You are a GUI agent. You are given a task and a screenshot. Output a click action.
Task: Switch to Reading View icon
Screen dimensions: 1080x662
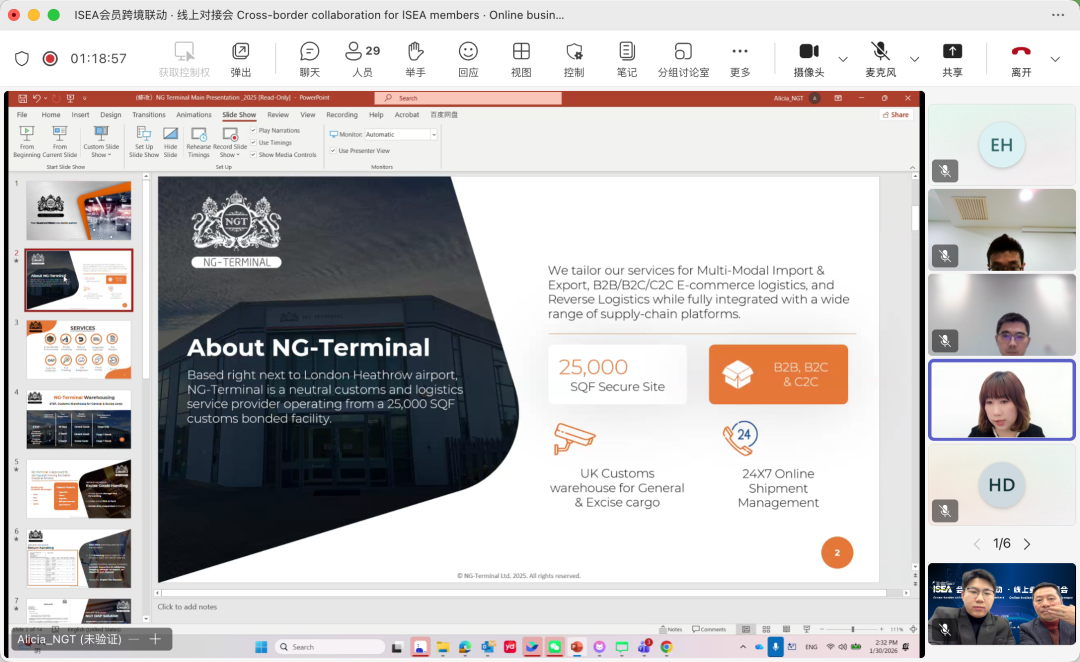click(786, 629)
